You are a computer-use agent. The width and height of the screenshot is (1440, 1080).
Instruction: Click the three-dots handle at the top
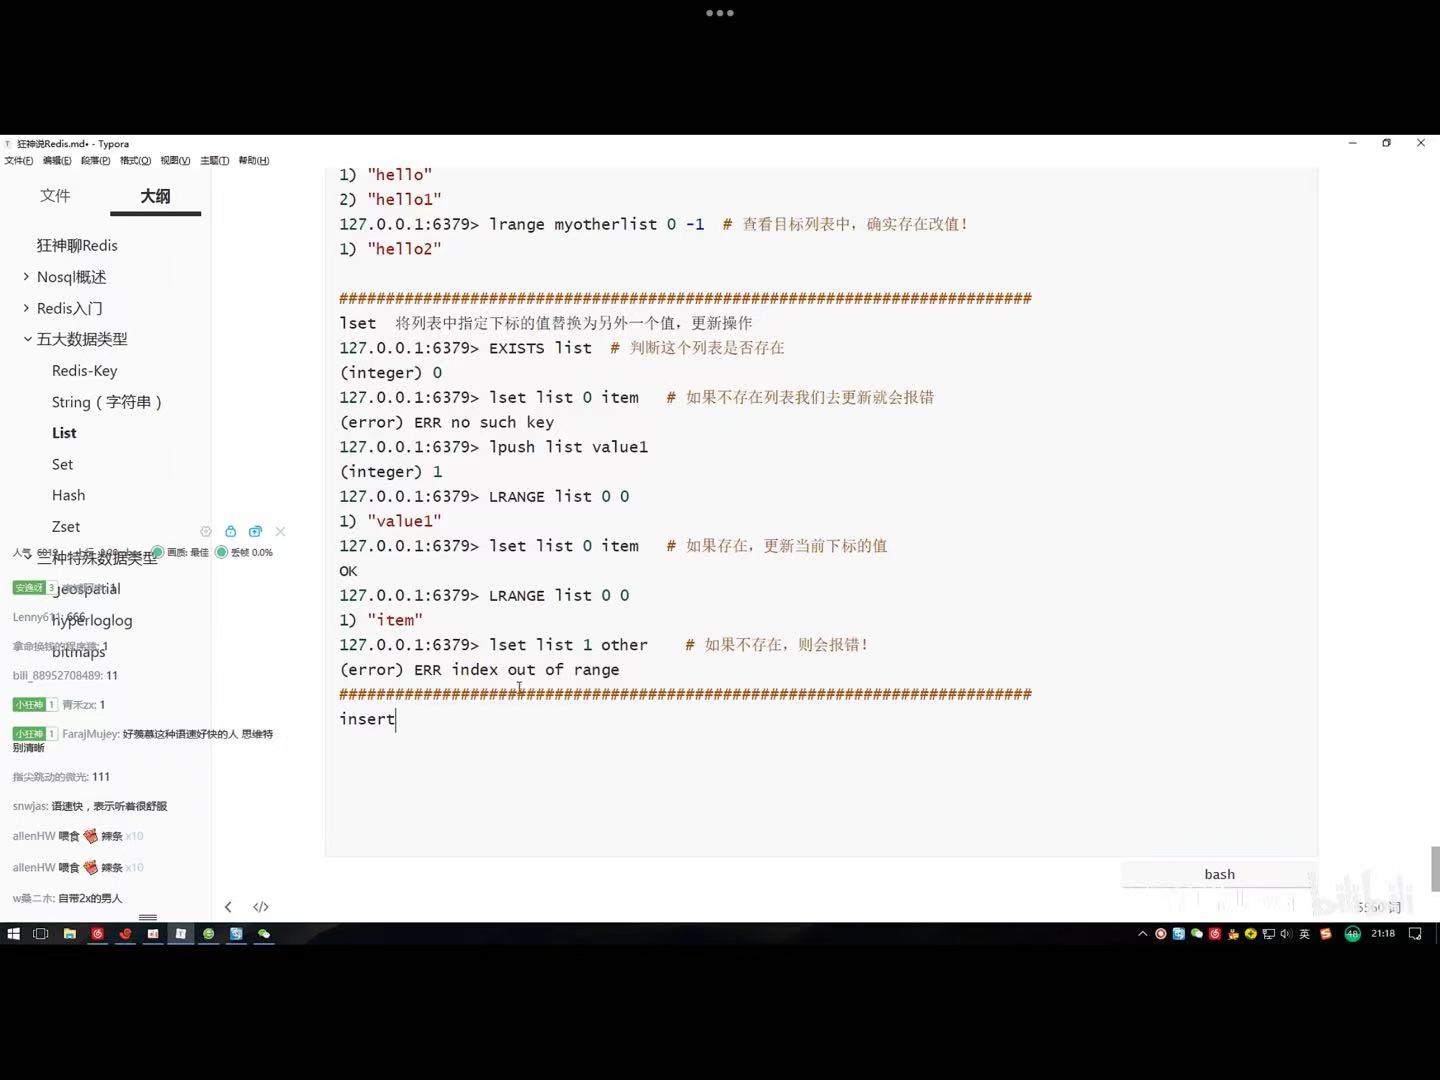[720, 13]
